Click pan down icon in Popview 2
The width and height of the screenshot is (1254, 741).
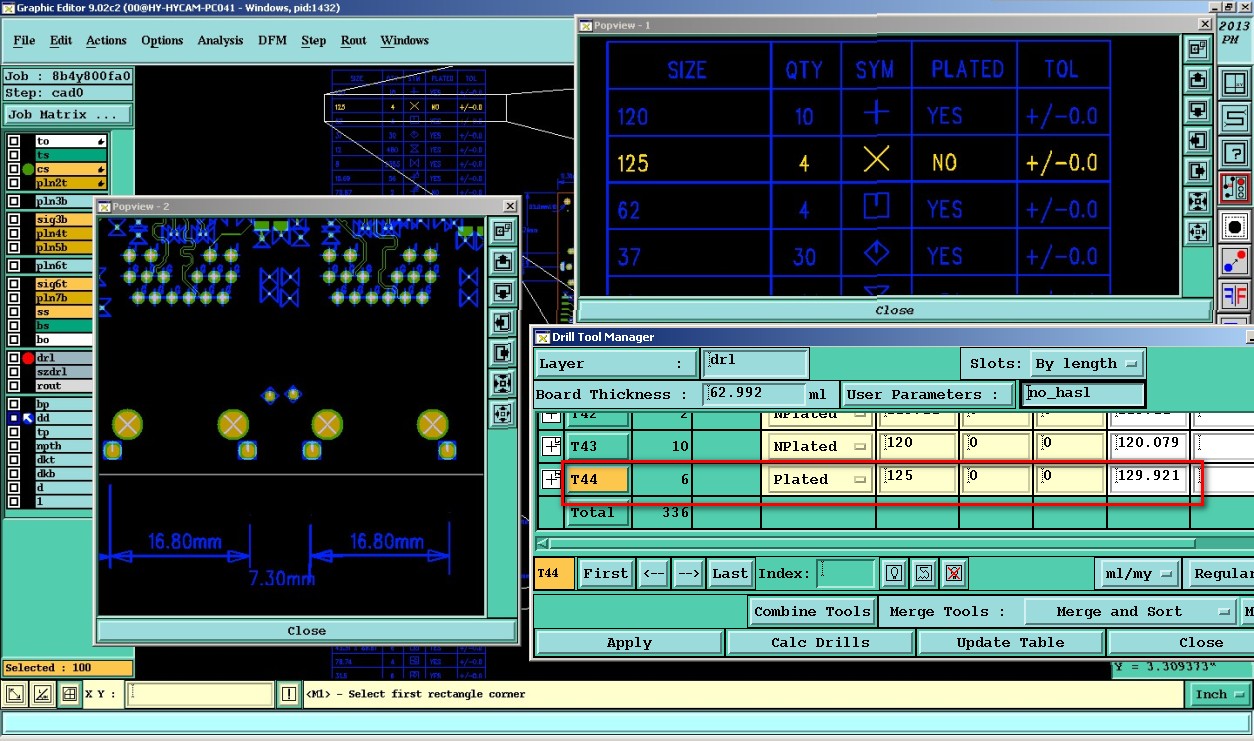coord(502,292)
